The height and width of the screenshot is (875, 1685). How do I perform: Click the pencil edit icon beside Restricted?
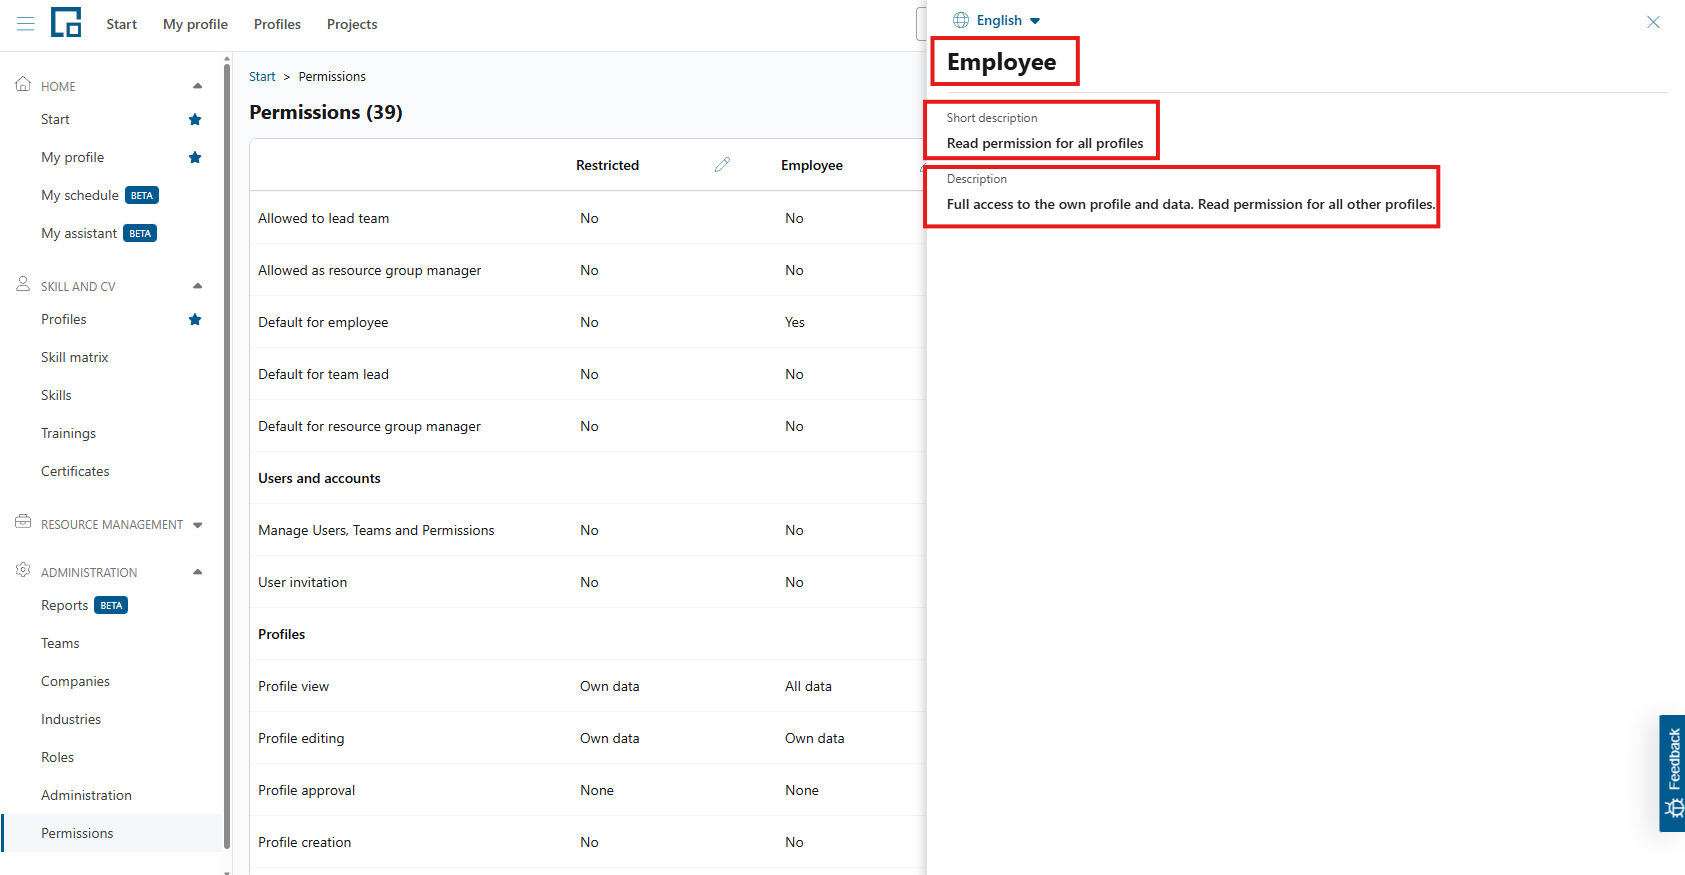[x=722, y=165]
